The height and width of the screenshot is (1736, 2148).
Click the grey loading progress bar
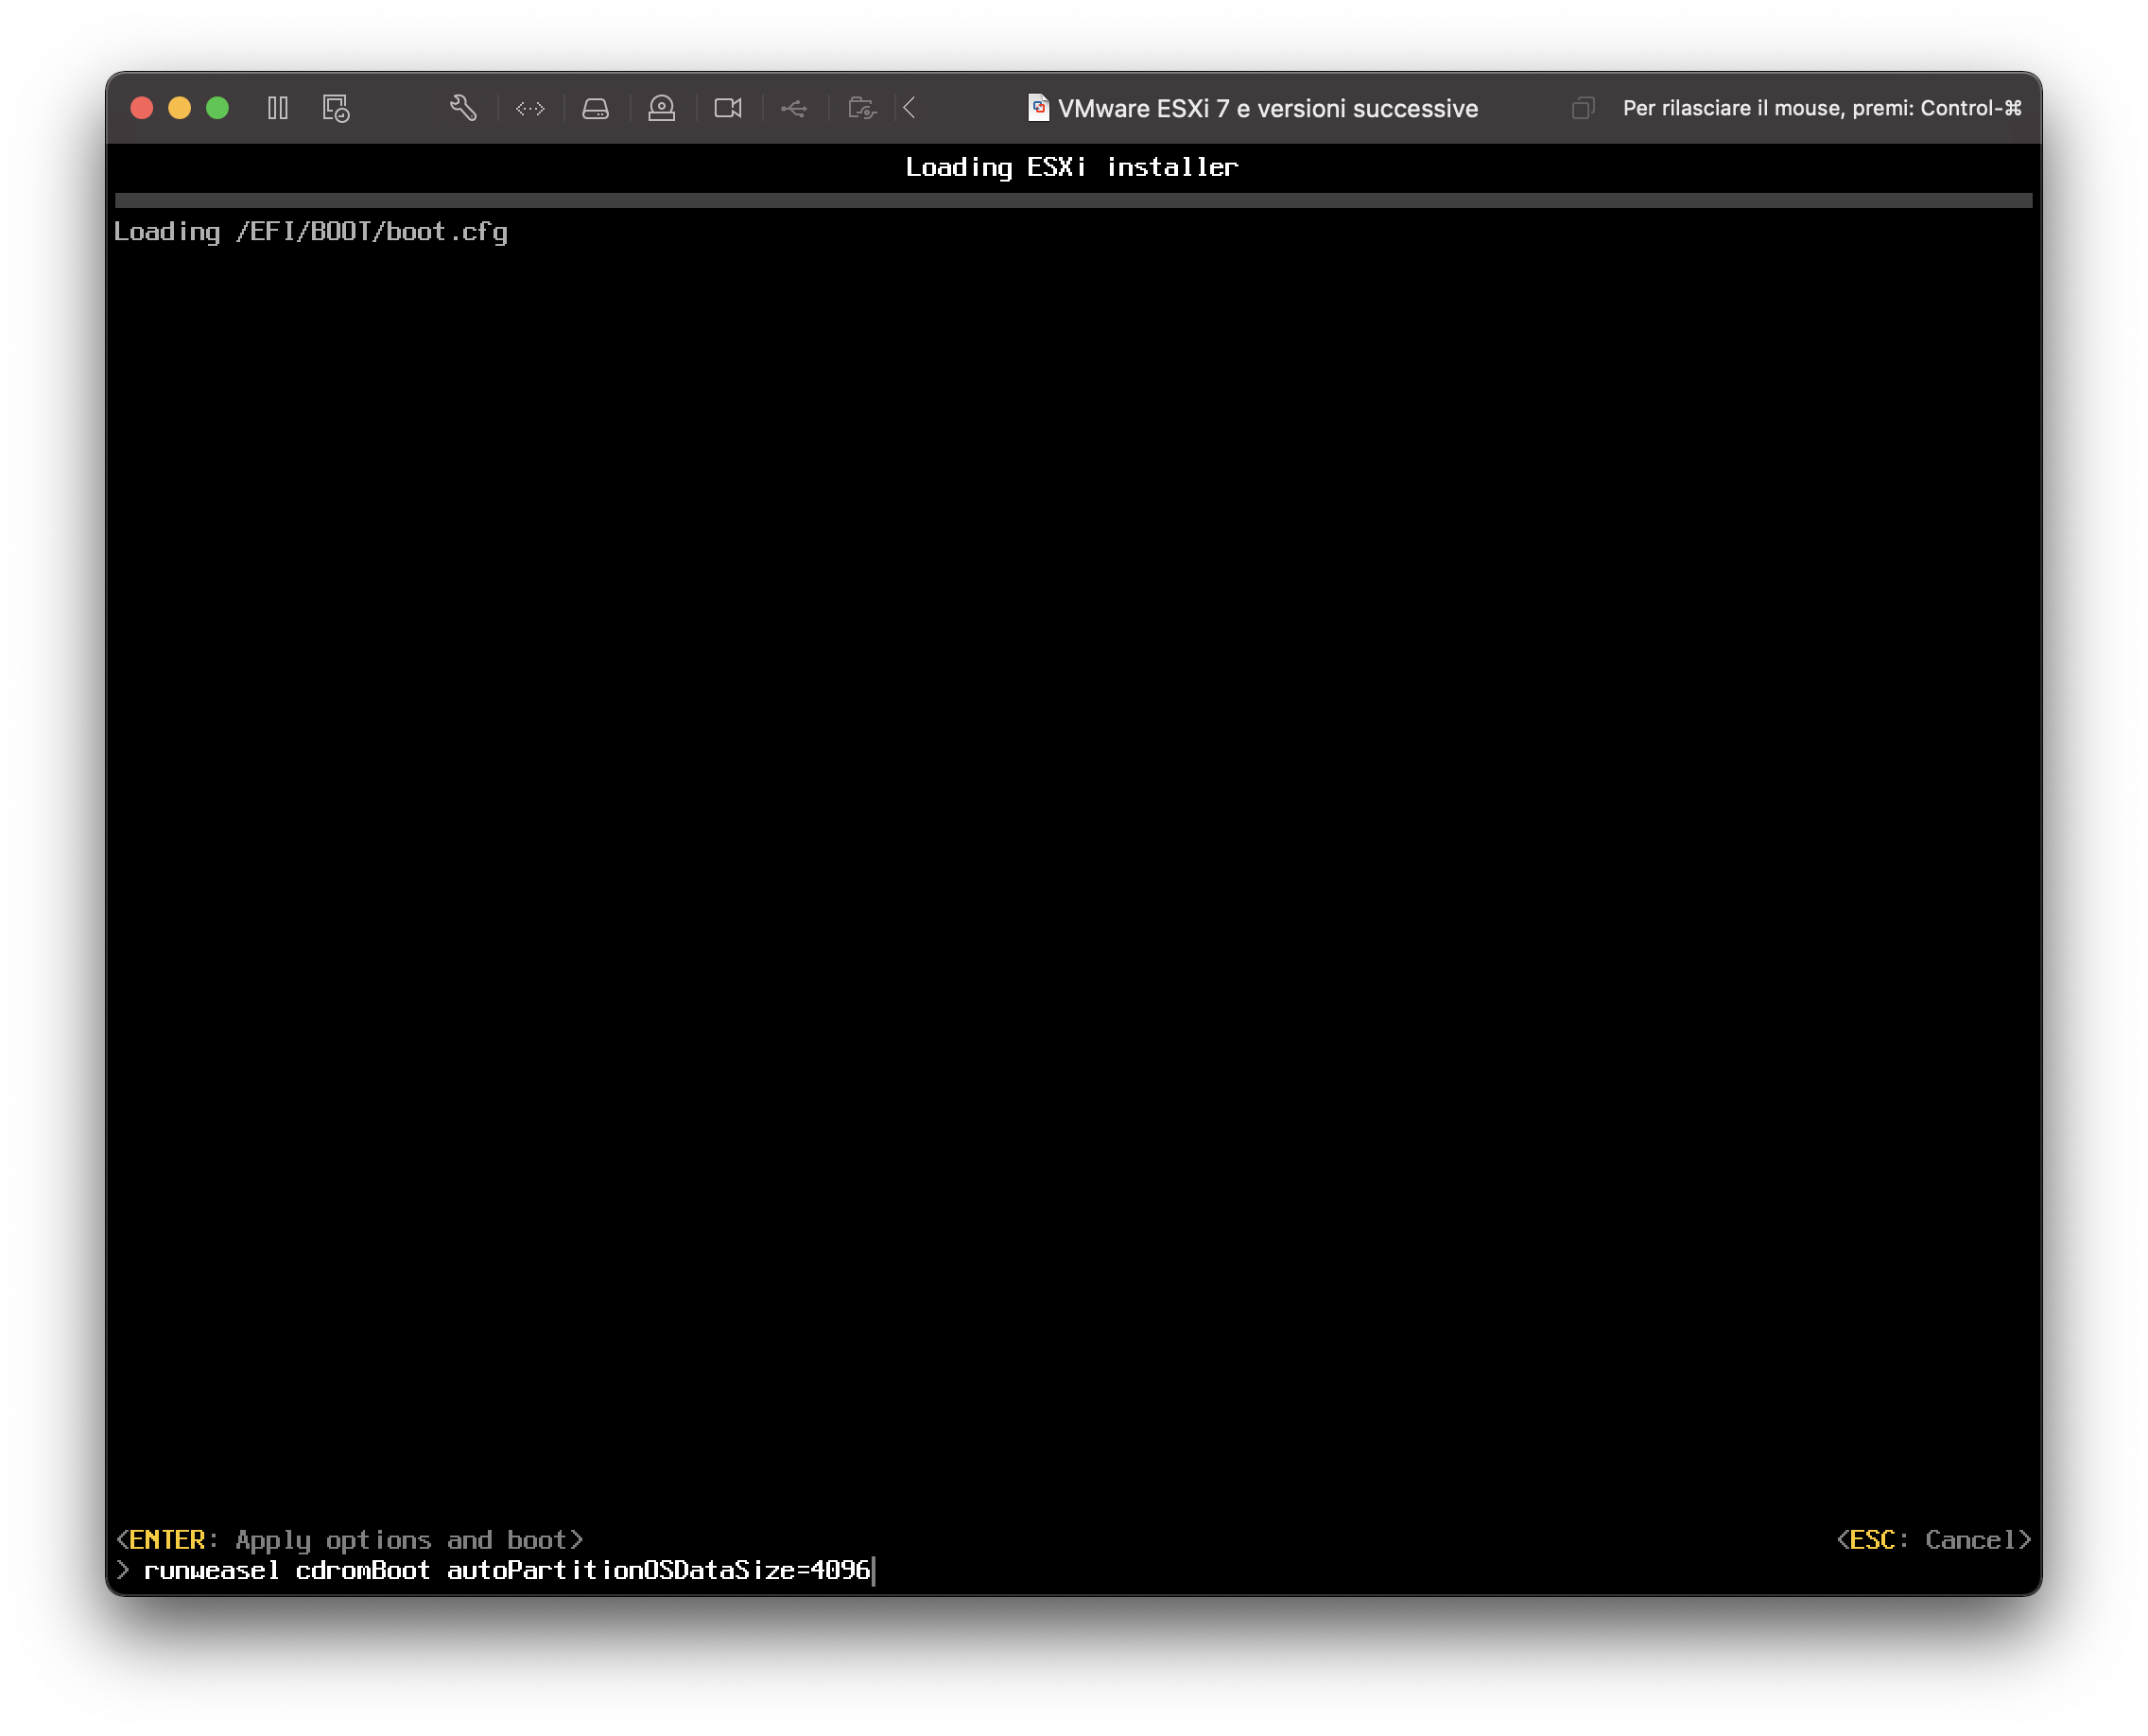pos(1074,200)
